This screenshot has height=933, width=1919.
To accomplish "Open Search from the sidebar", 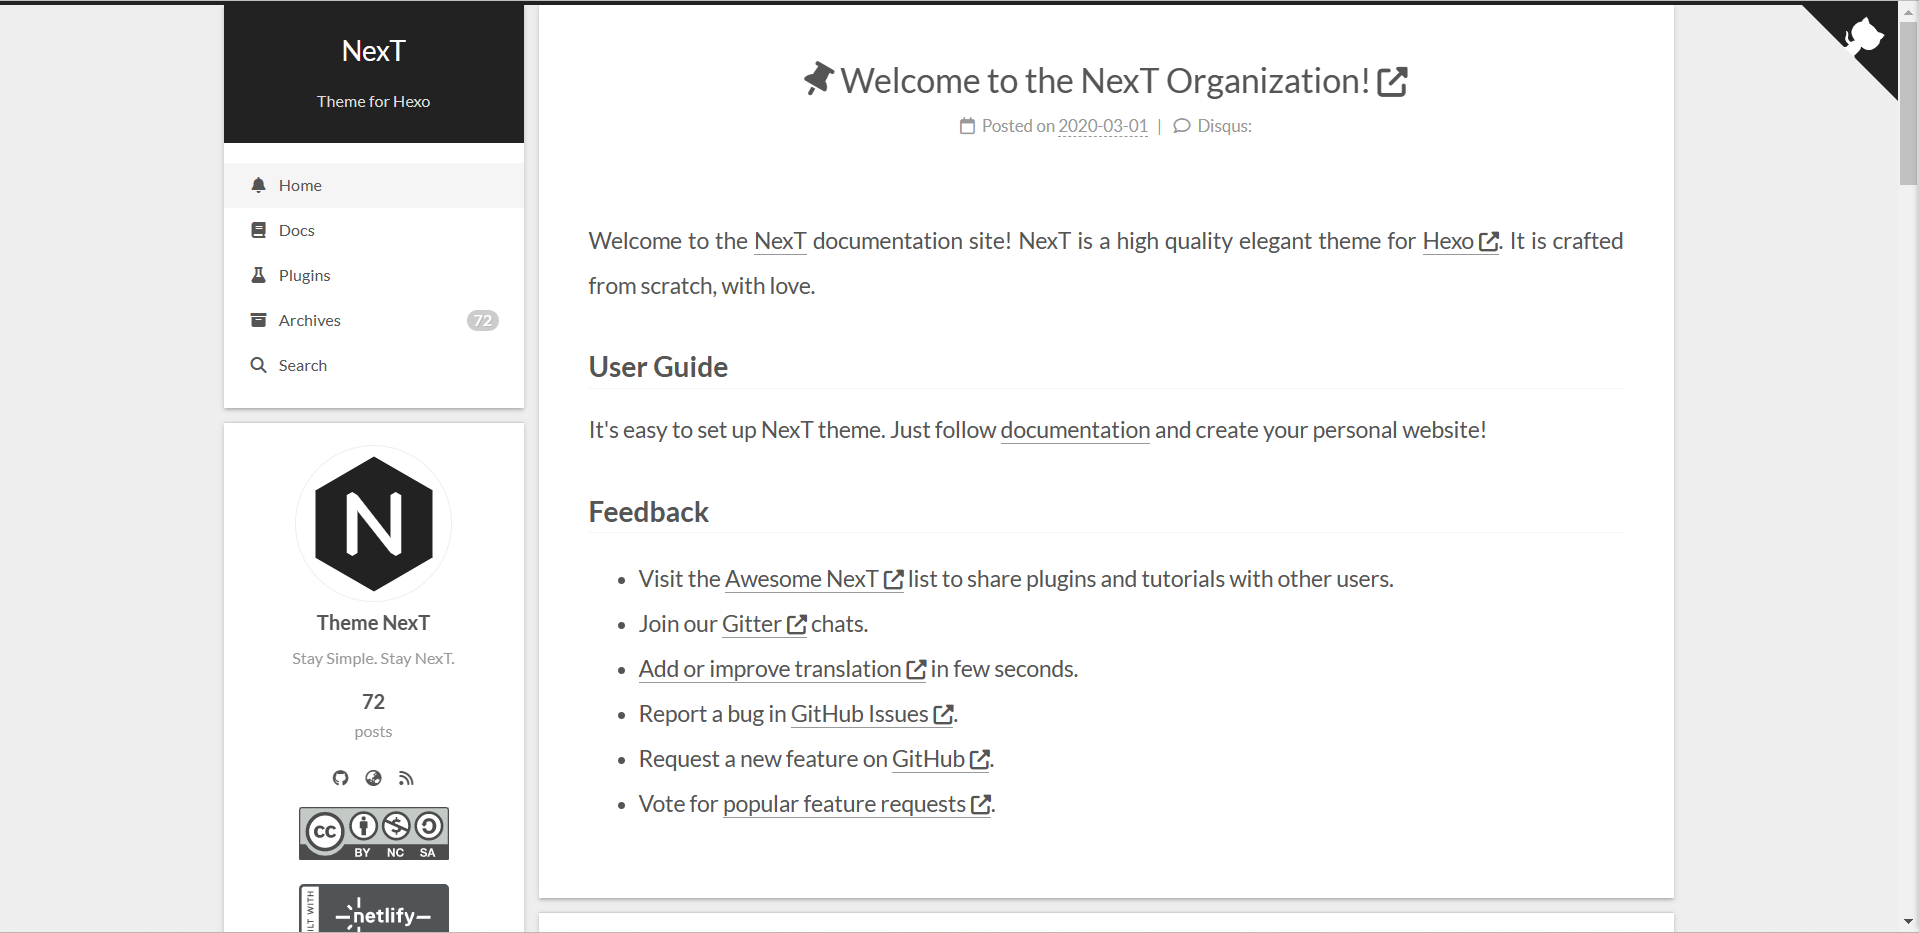I will click(x=302, y=365).
